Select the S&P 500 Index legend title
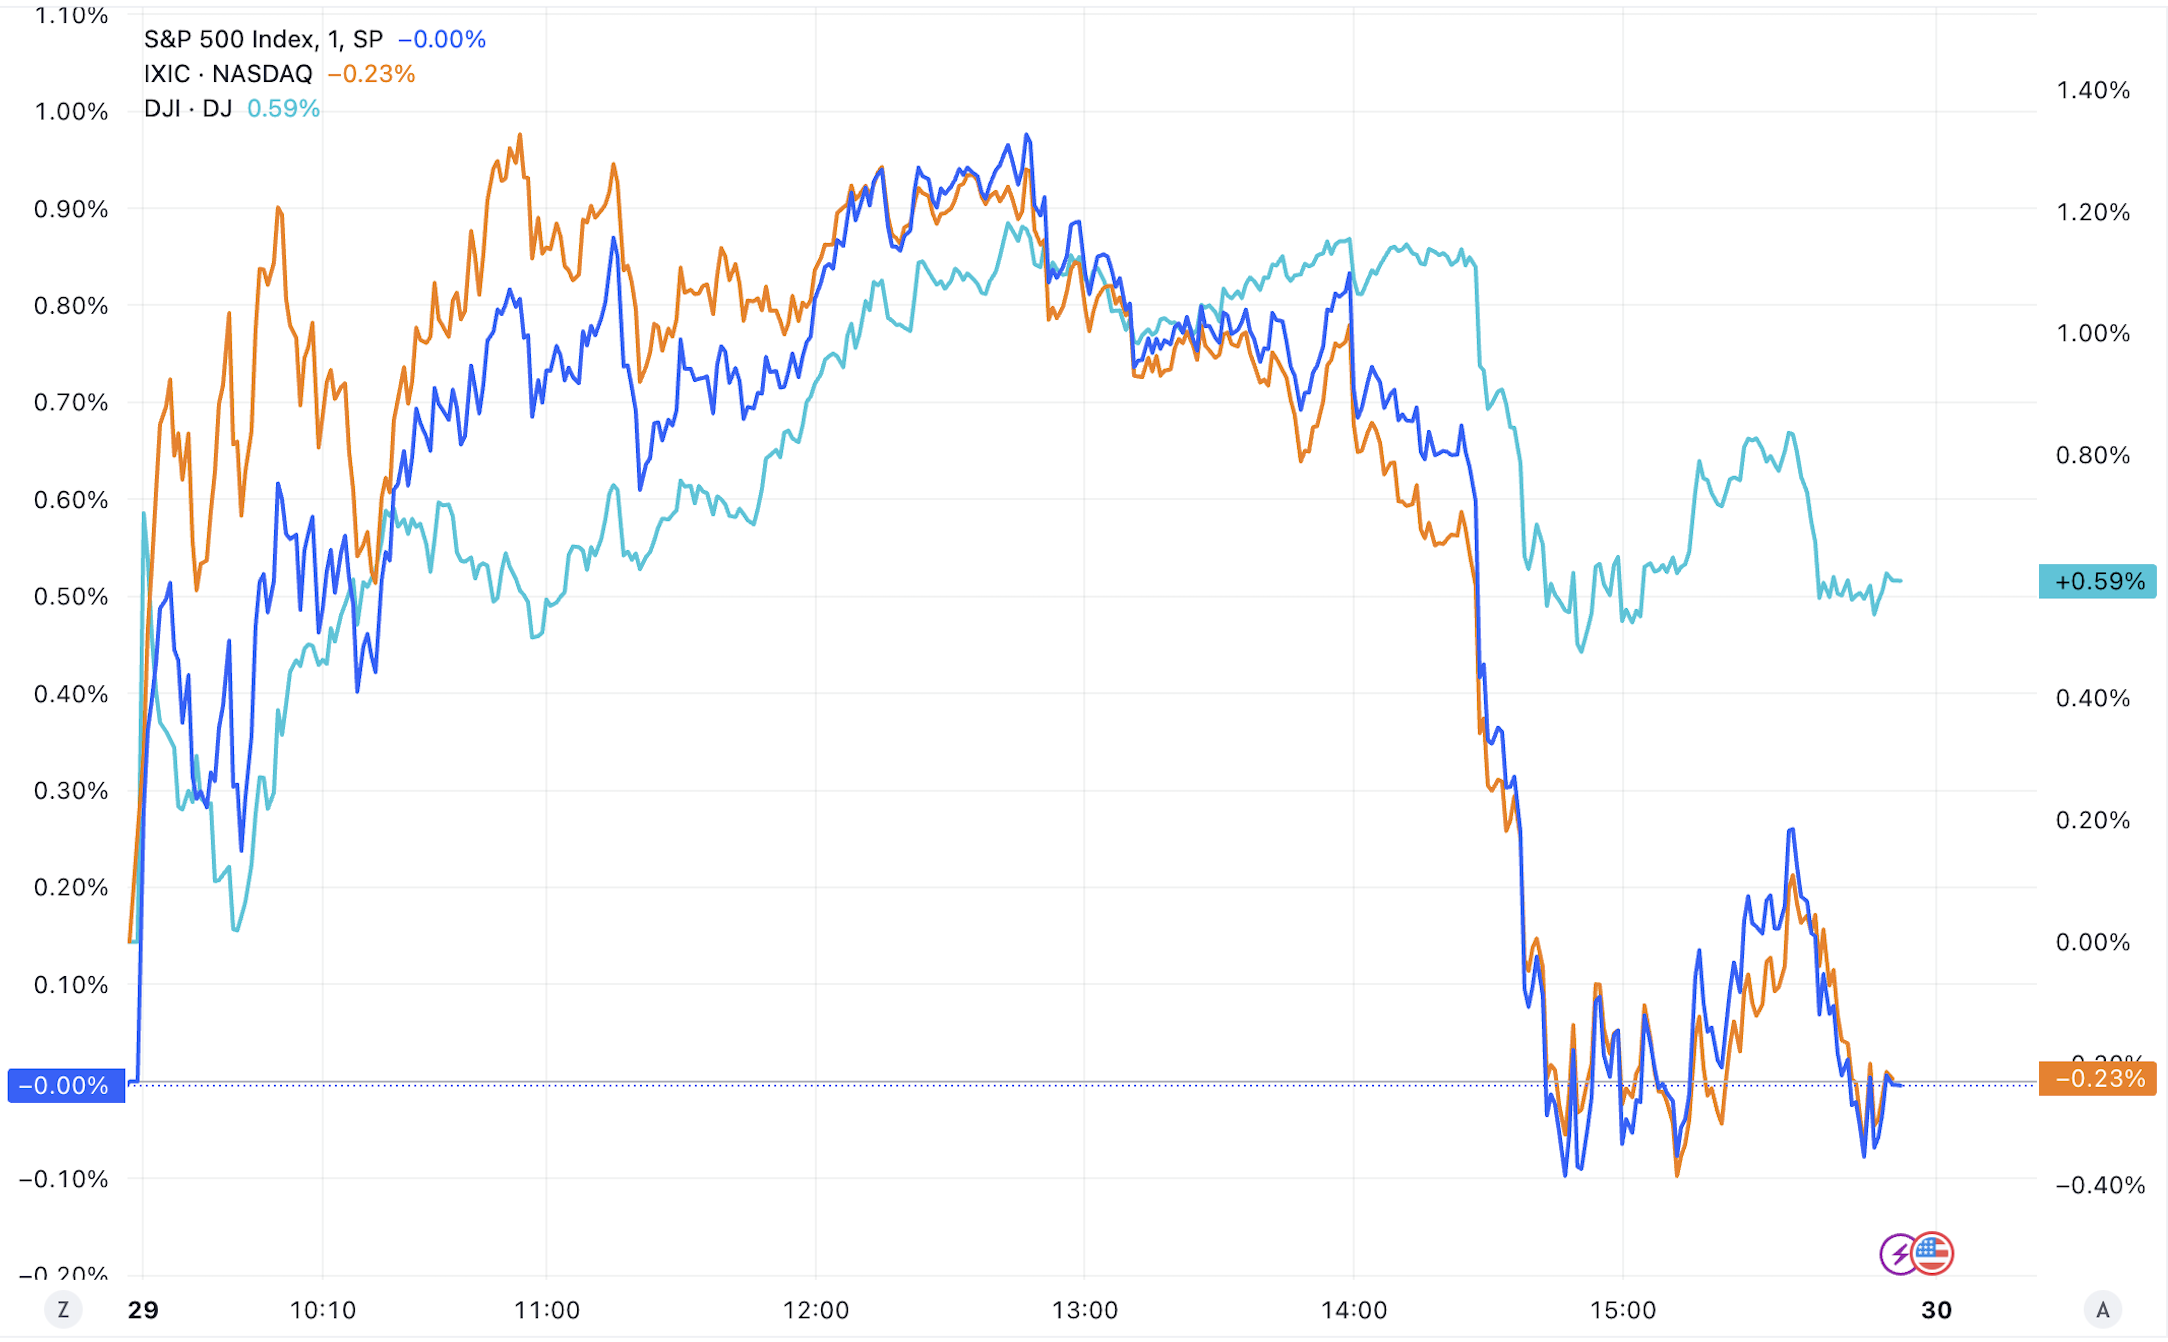 pyautogui.click(x=229, y=39)
